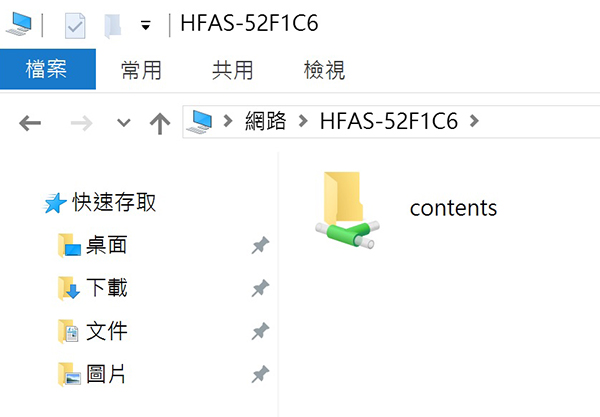The height and width of the screenshot is (417, 600).
Task: Click the network computer icon in address bar
Action: tap(199, 122)
